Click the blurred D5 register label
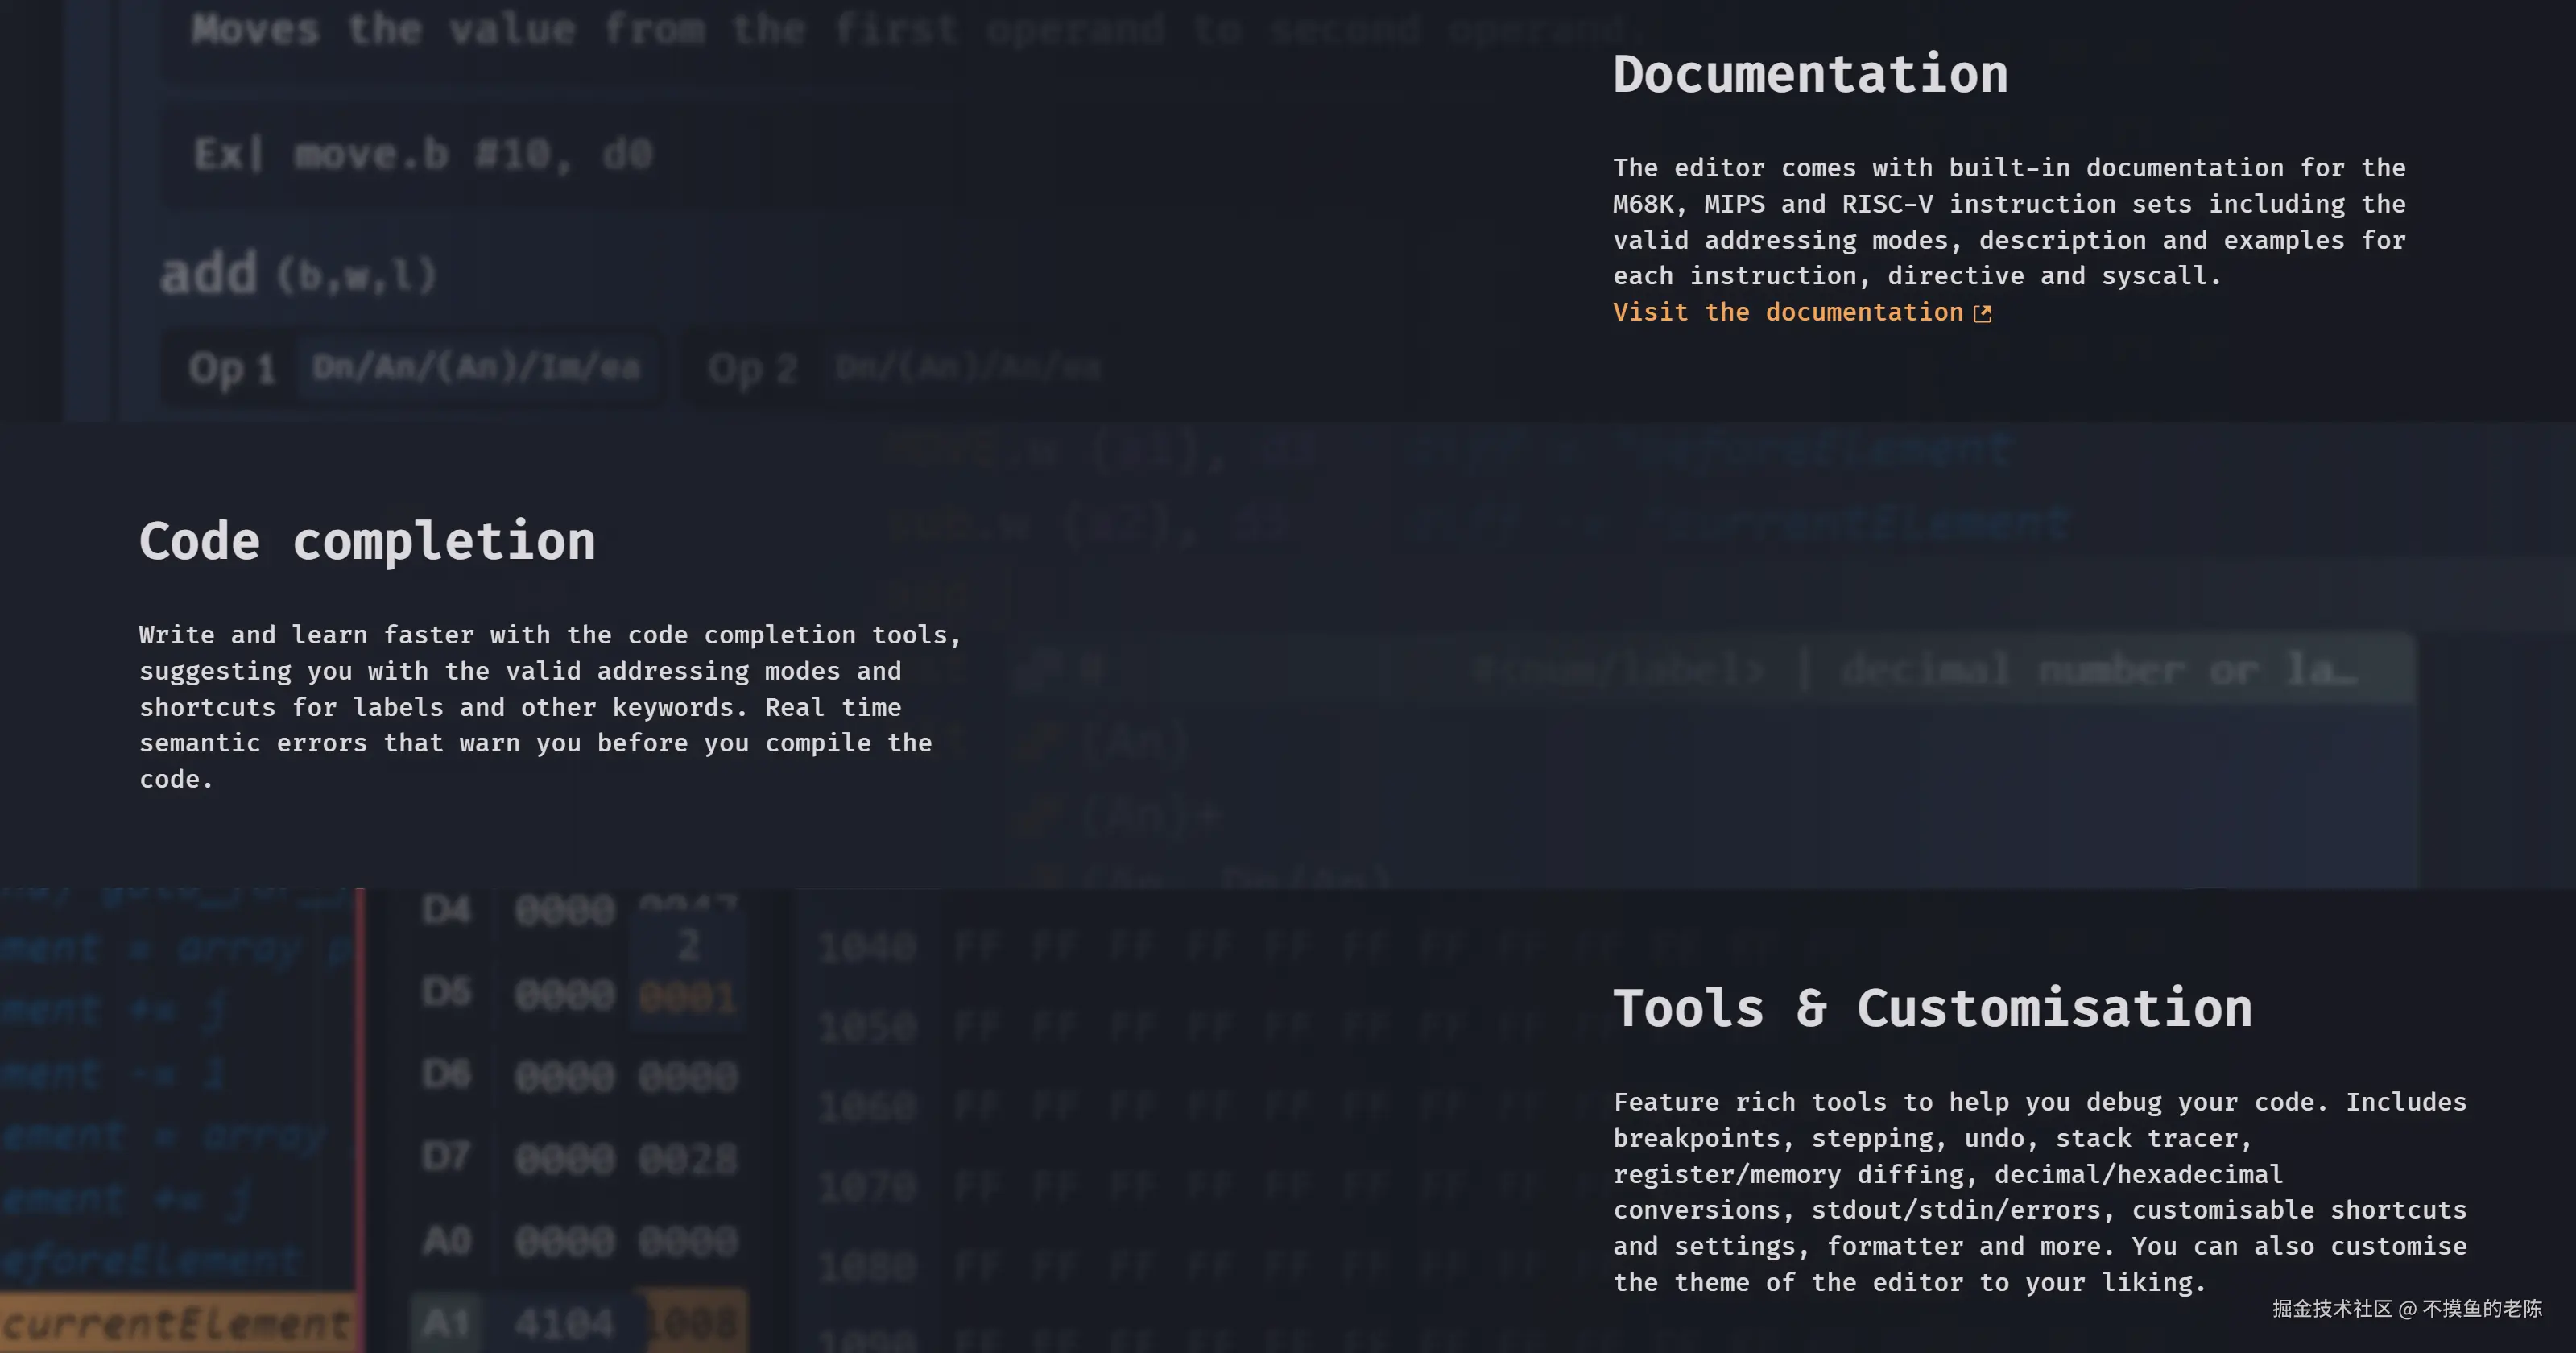Viewport: 2576px width, 1353px height. coord(446,993)
